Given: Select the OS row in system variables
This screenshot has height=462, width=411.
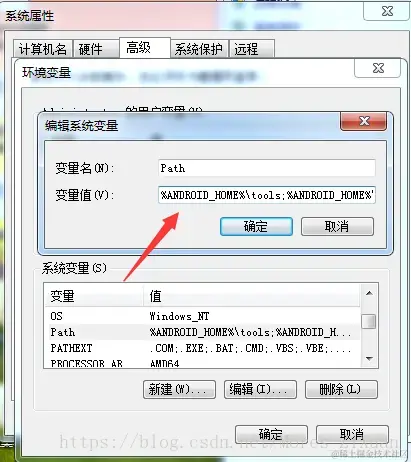Looking at the screenshot, I should (202, 316).
